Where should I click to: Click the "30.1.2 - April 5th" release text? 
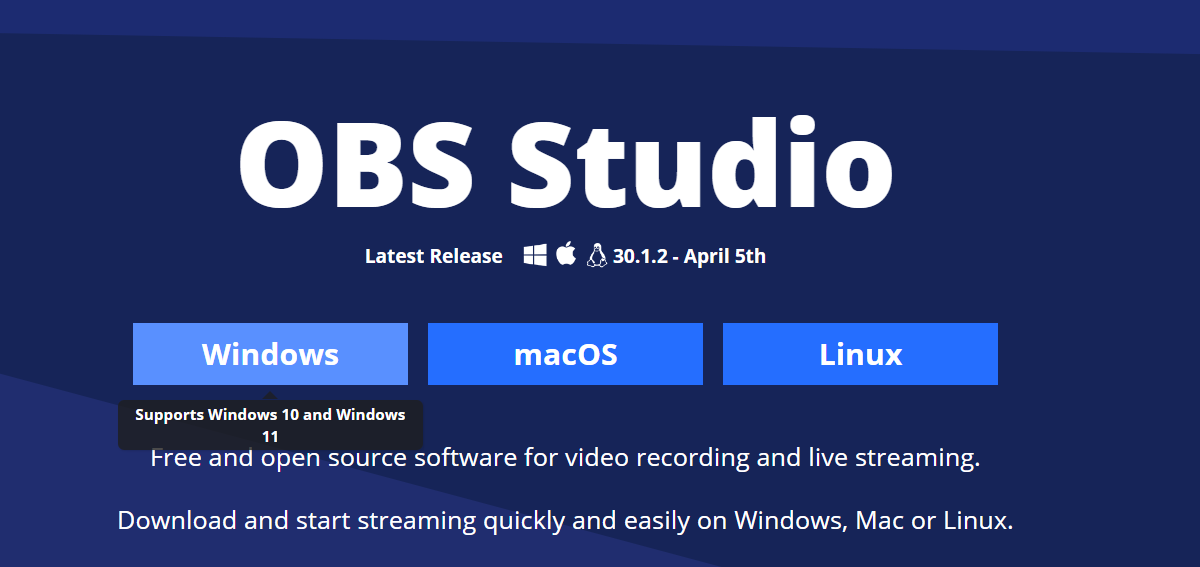689,256
